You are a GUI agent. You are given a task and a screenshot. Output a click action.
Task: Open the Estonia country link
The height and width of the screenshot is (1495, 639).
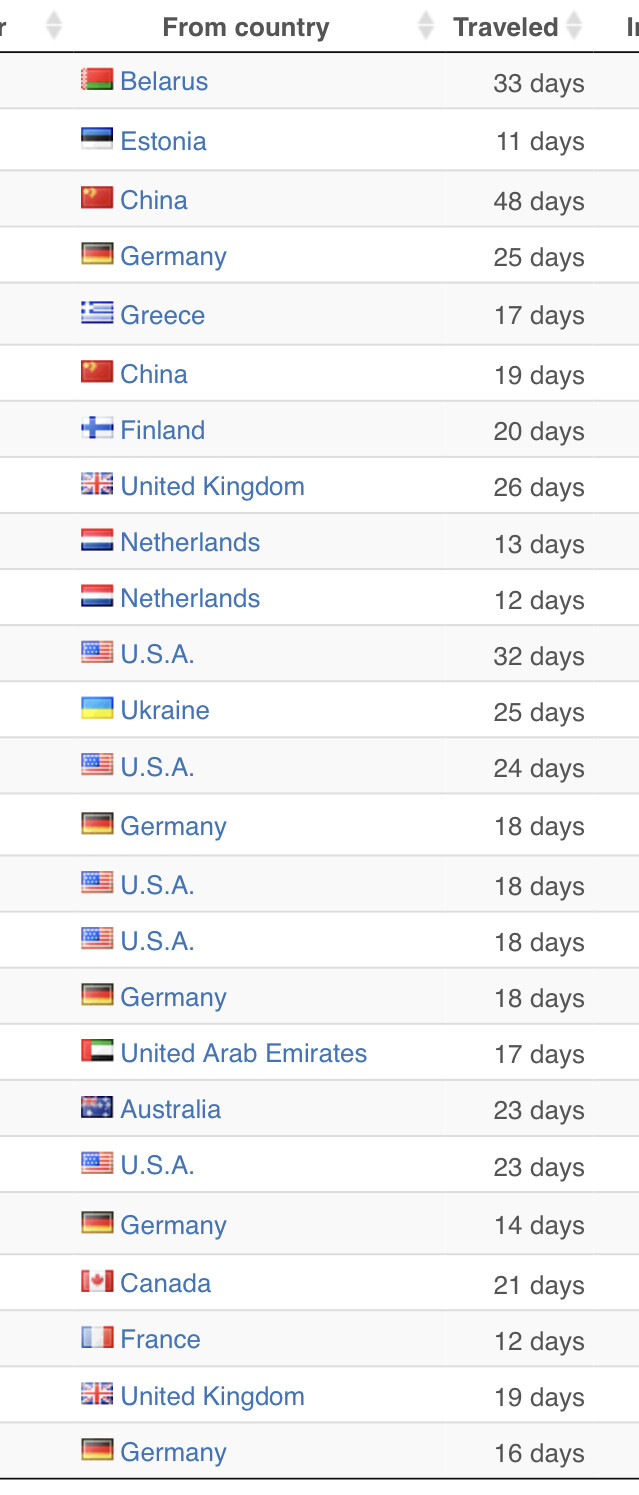point(163,141)
